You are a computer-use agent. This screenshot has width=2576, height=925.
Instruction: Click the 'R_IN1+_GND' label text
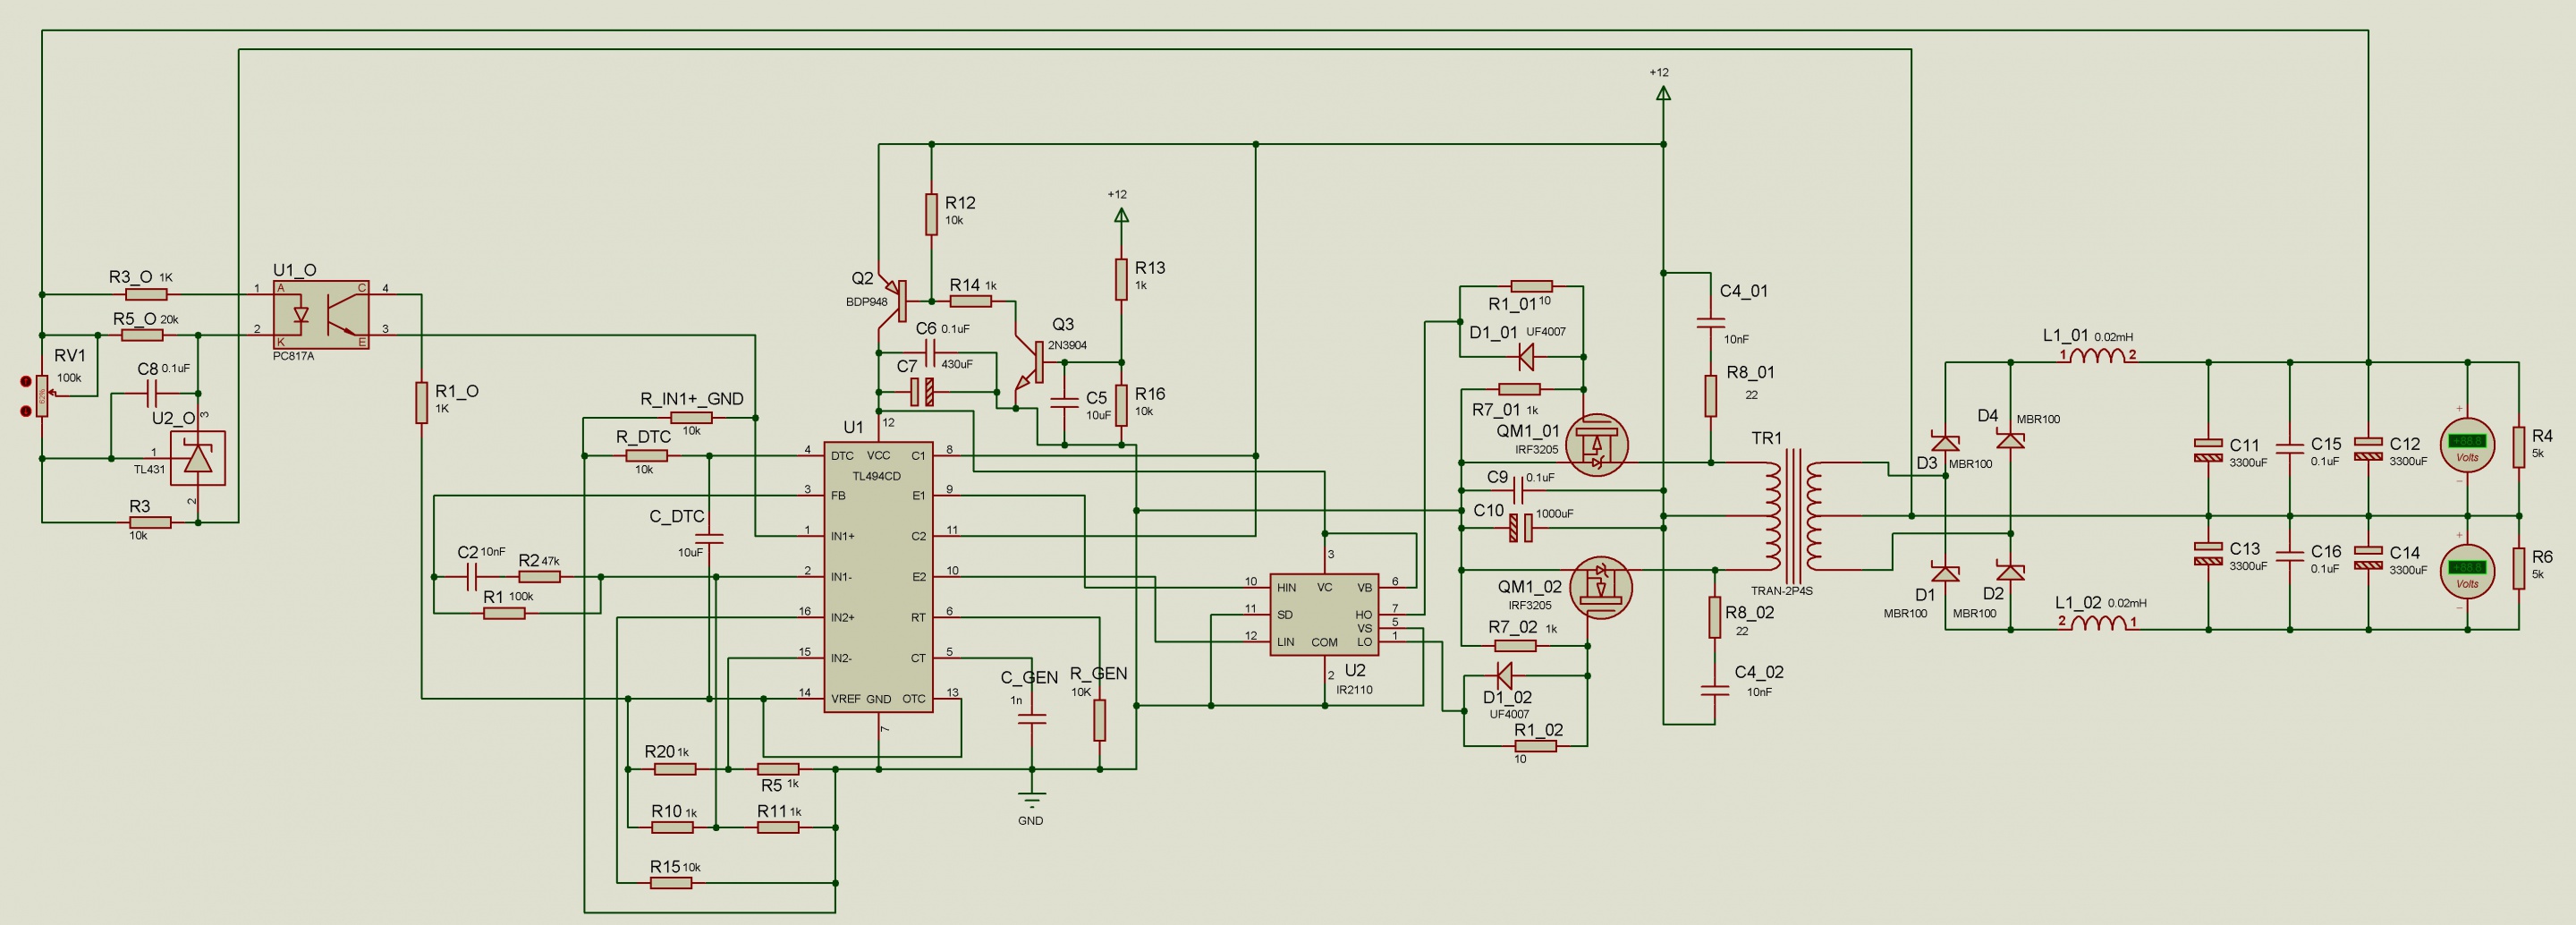tap(692, 399)
